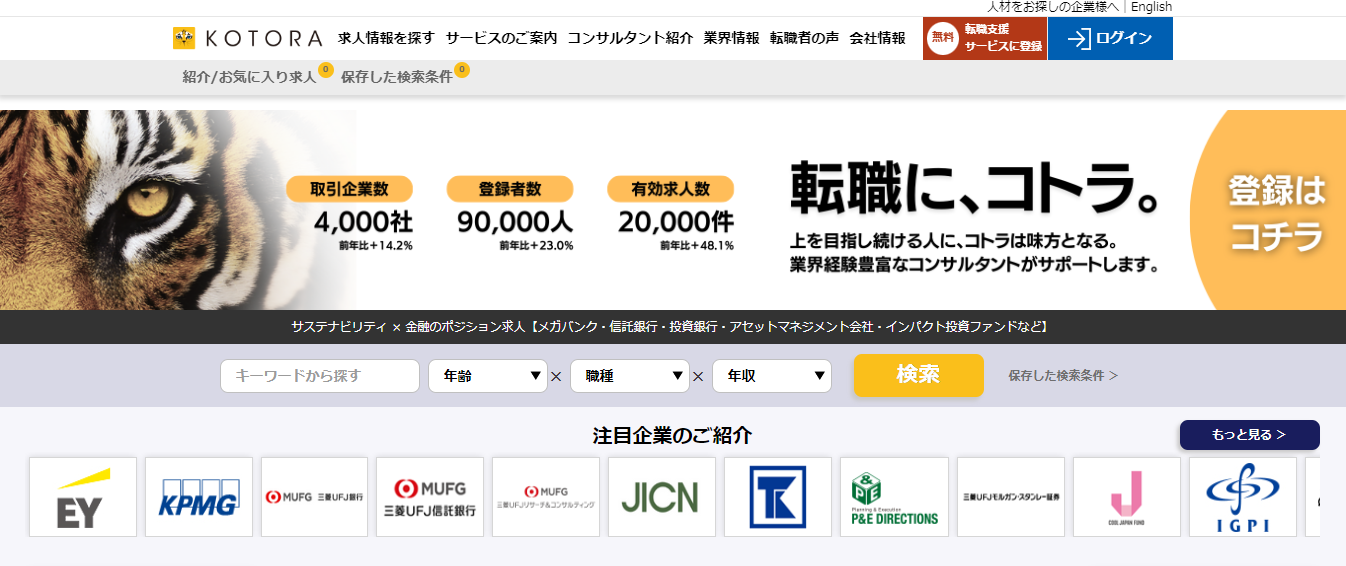Click the 注目企業のご紹介 heading

pyautogui.click(x=672, y=435)
